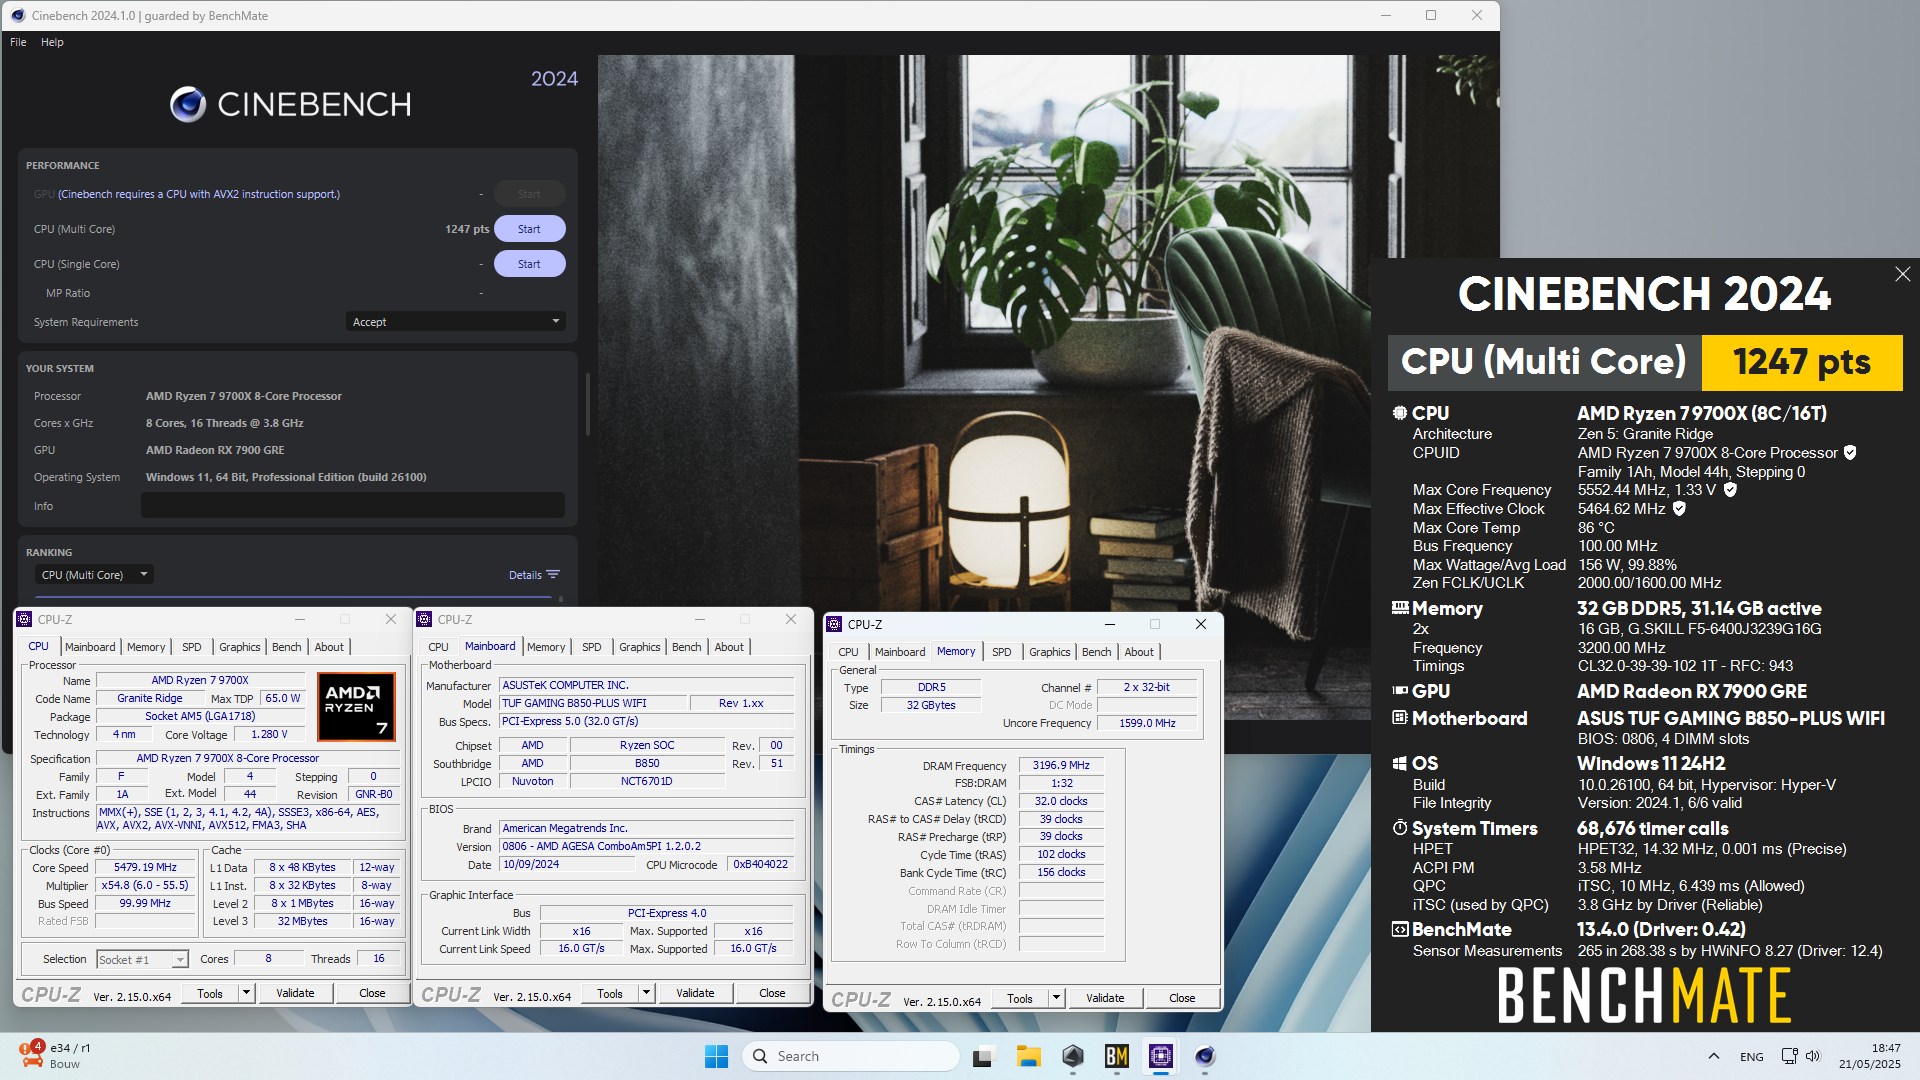Switch to CPU tab in CPU-Z Memory window
The image size is (1920, 1080).
[848, 652]
